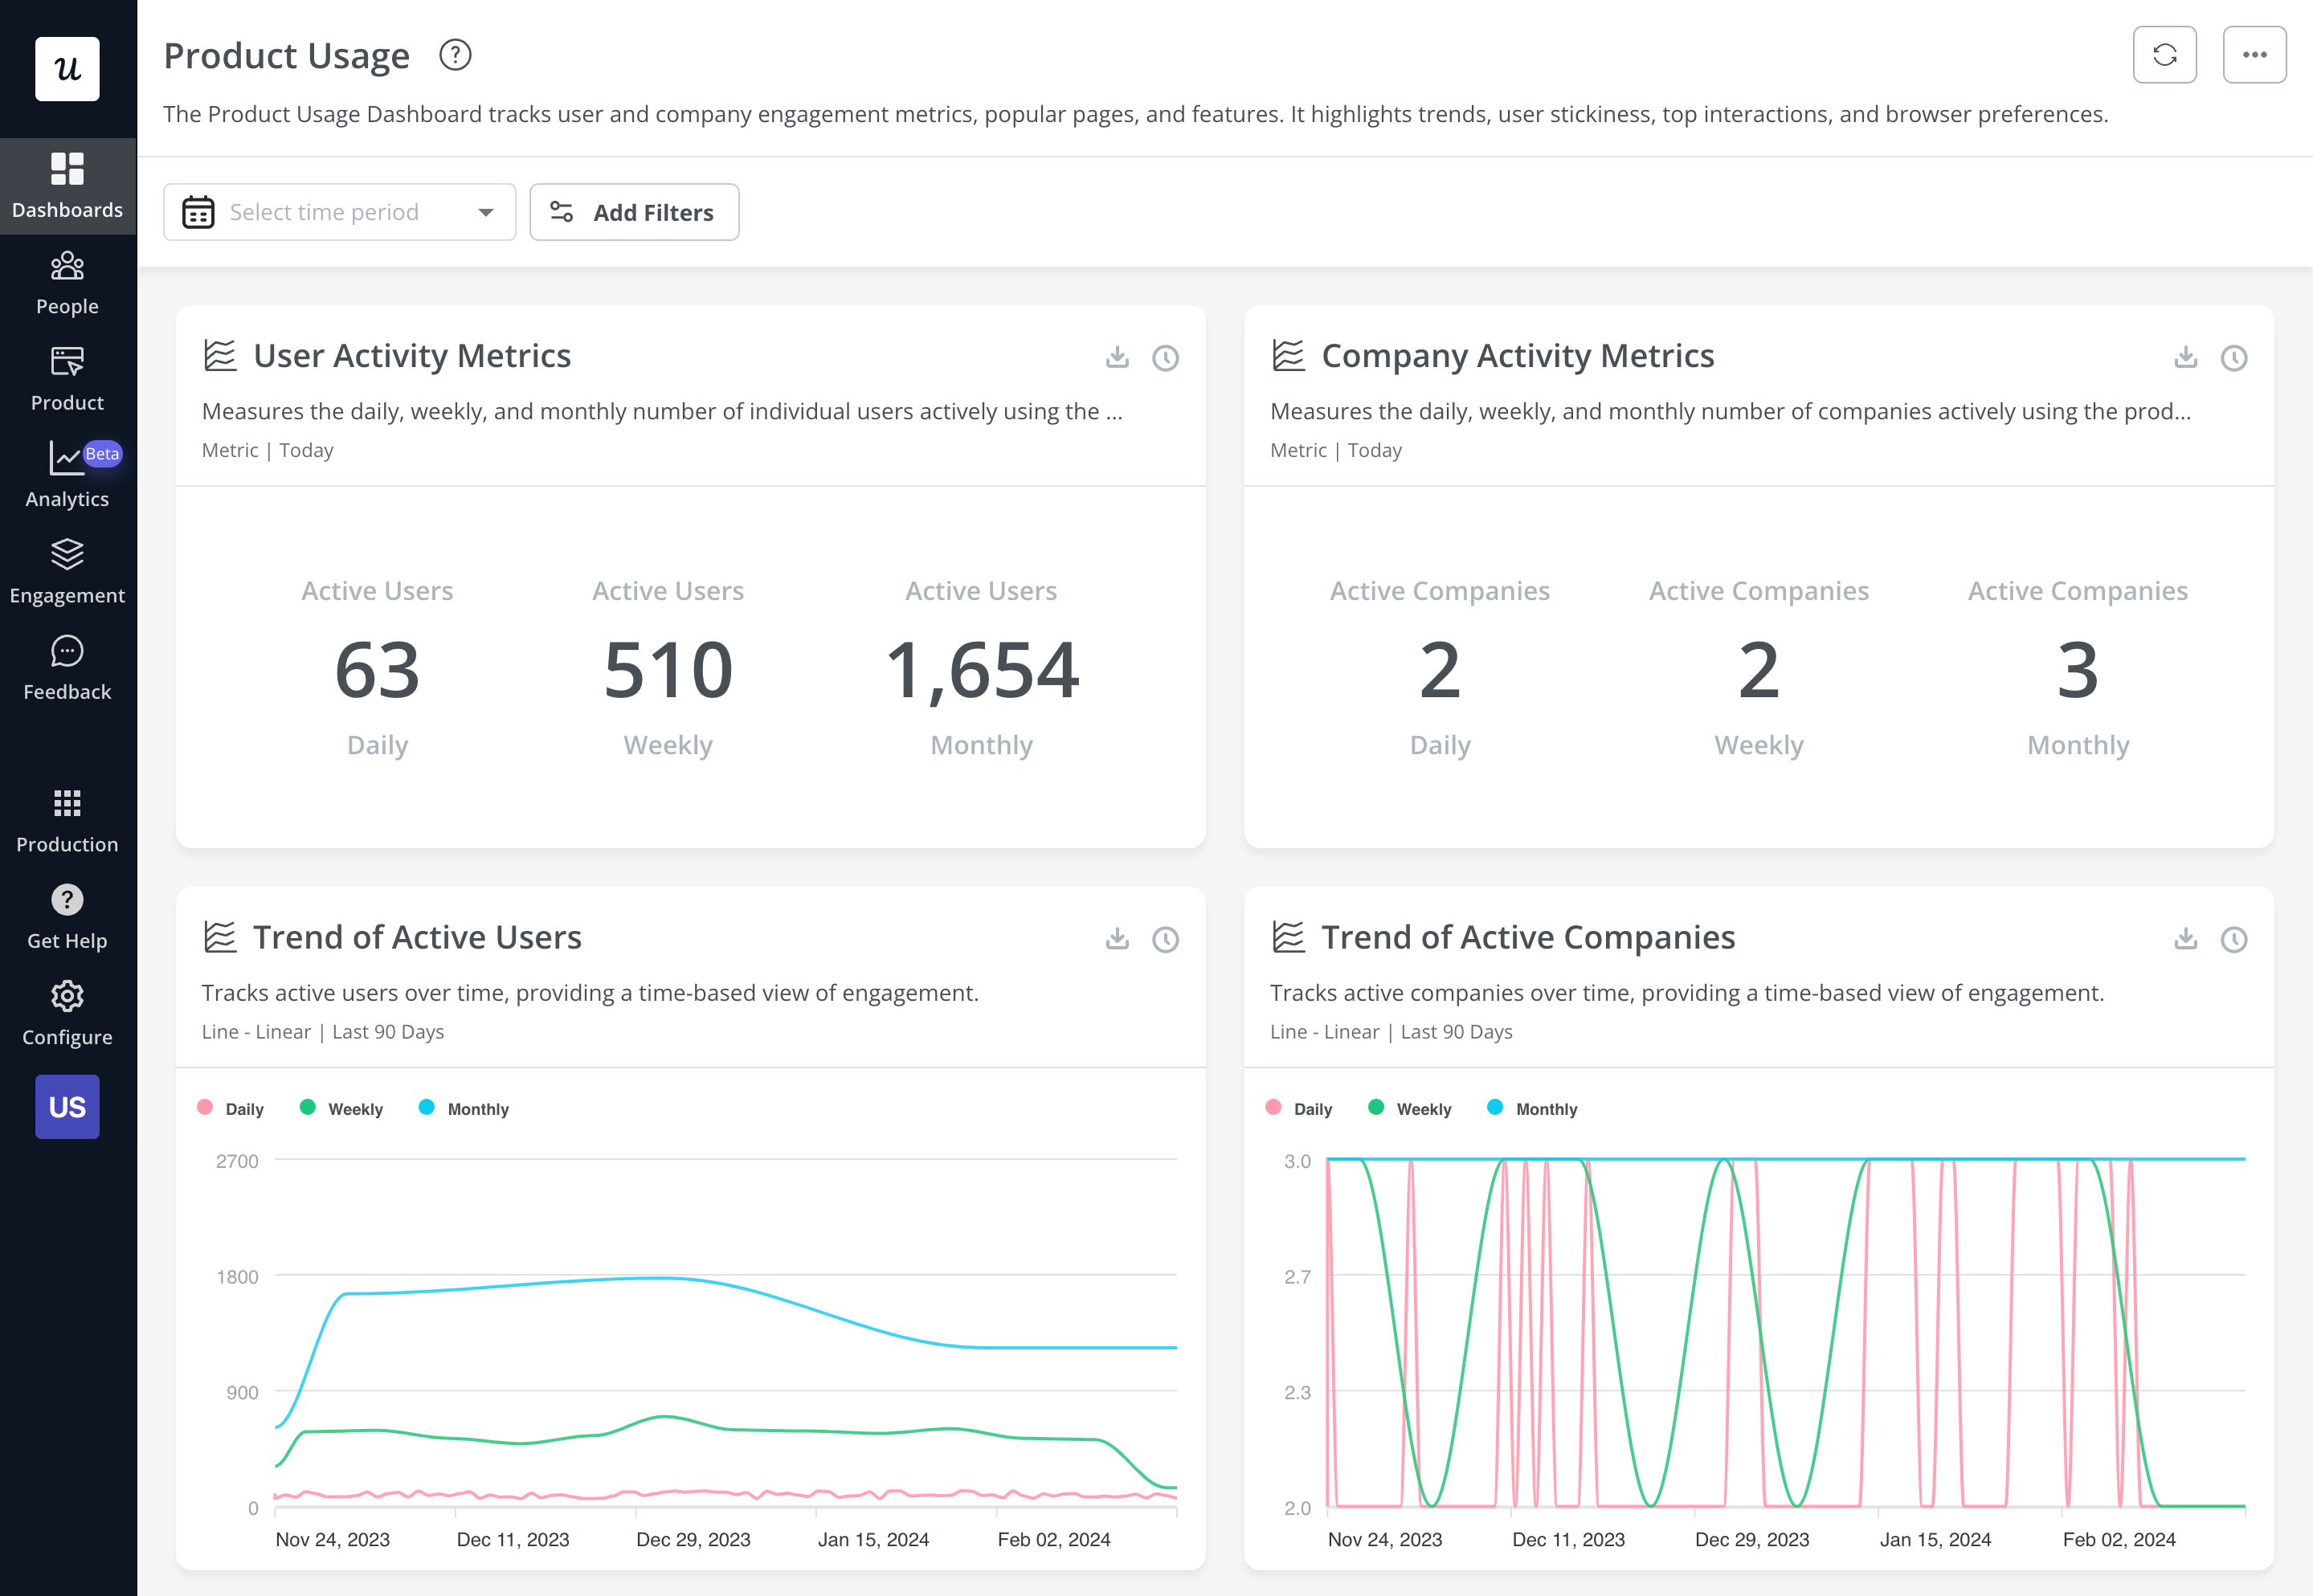Toggle the Monthly line in Trend of Active Users
The width and height of the screenshot is (2313, 1596).
(463, 1108)
